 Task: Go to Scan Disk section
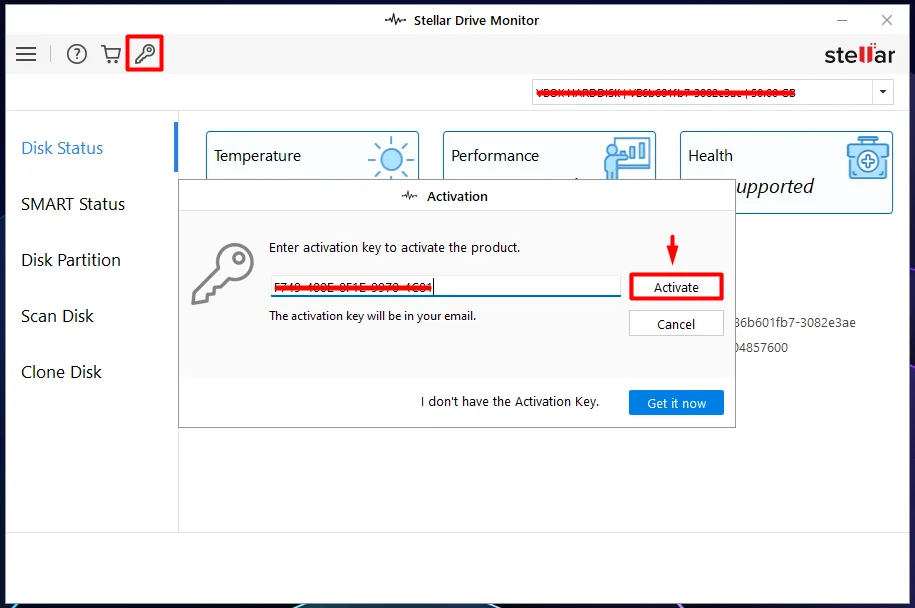coord(57,316)
